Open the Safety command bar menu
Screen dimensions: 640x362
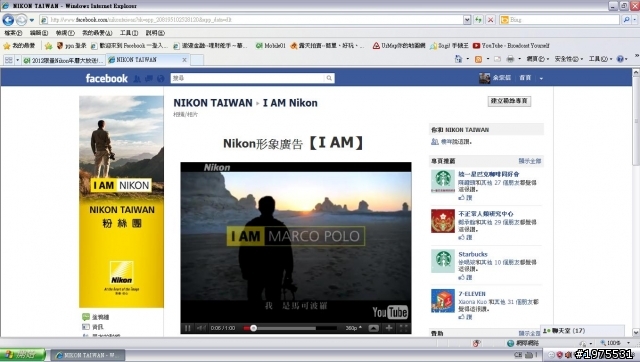(x=569, y=59)
